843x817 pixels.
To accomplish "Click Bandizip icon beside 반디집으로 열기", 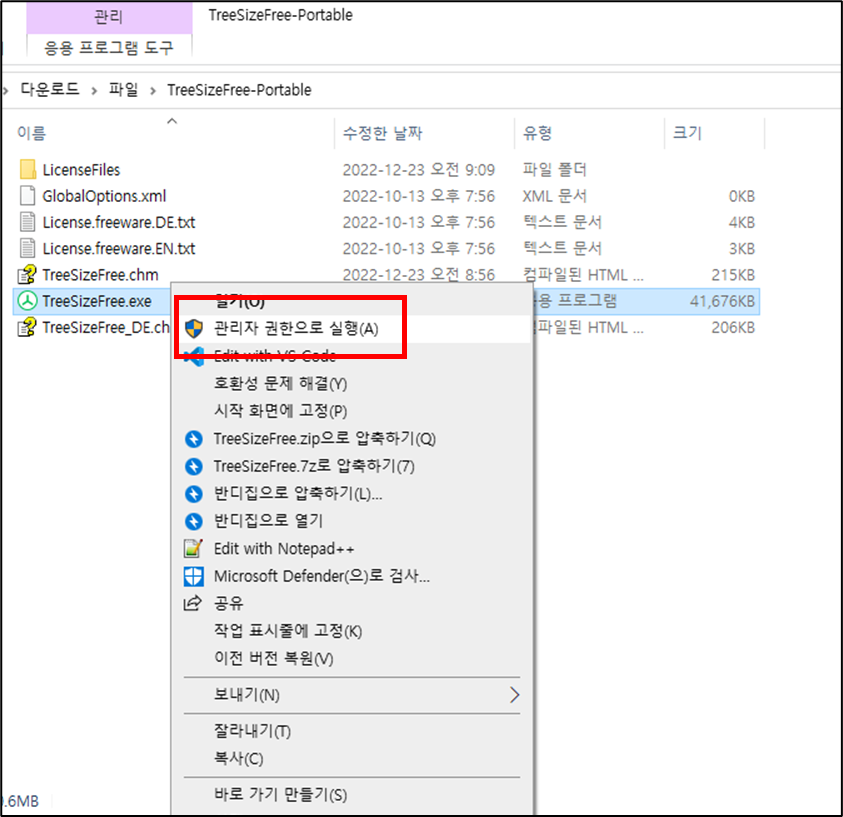I will coord(194,521).
